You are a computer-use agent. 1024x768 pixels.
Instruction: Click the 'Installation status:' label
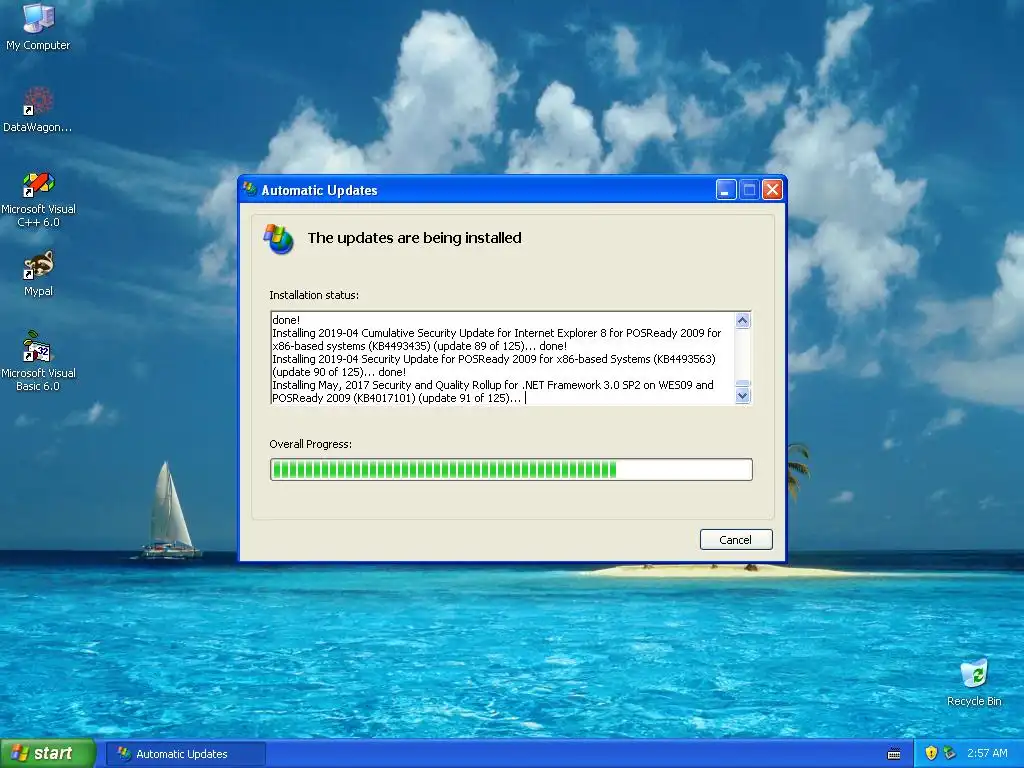314,295
